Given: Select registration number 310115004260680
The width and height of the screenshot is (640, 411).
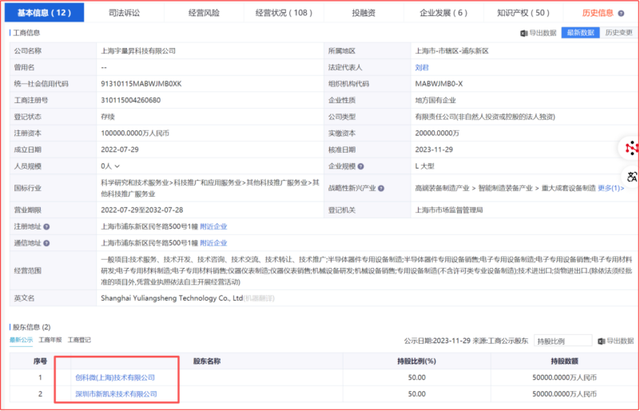Looking at the screenshot, I should (131, 100).
